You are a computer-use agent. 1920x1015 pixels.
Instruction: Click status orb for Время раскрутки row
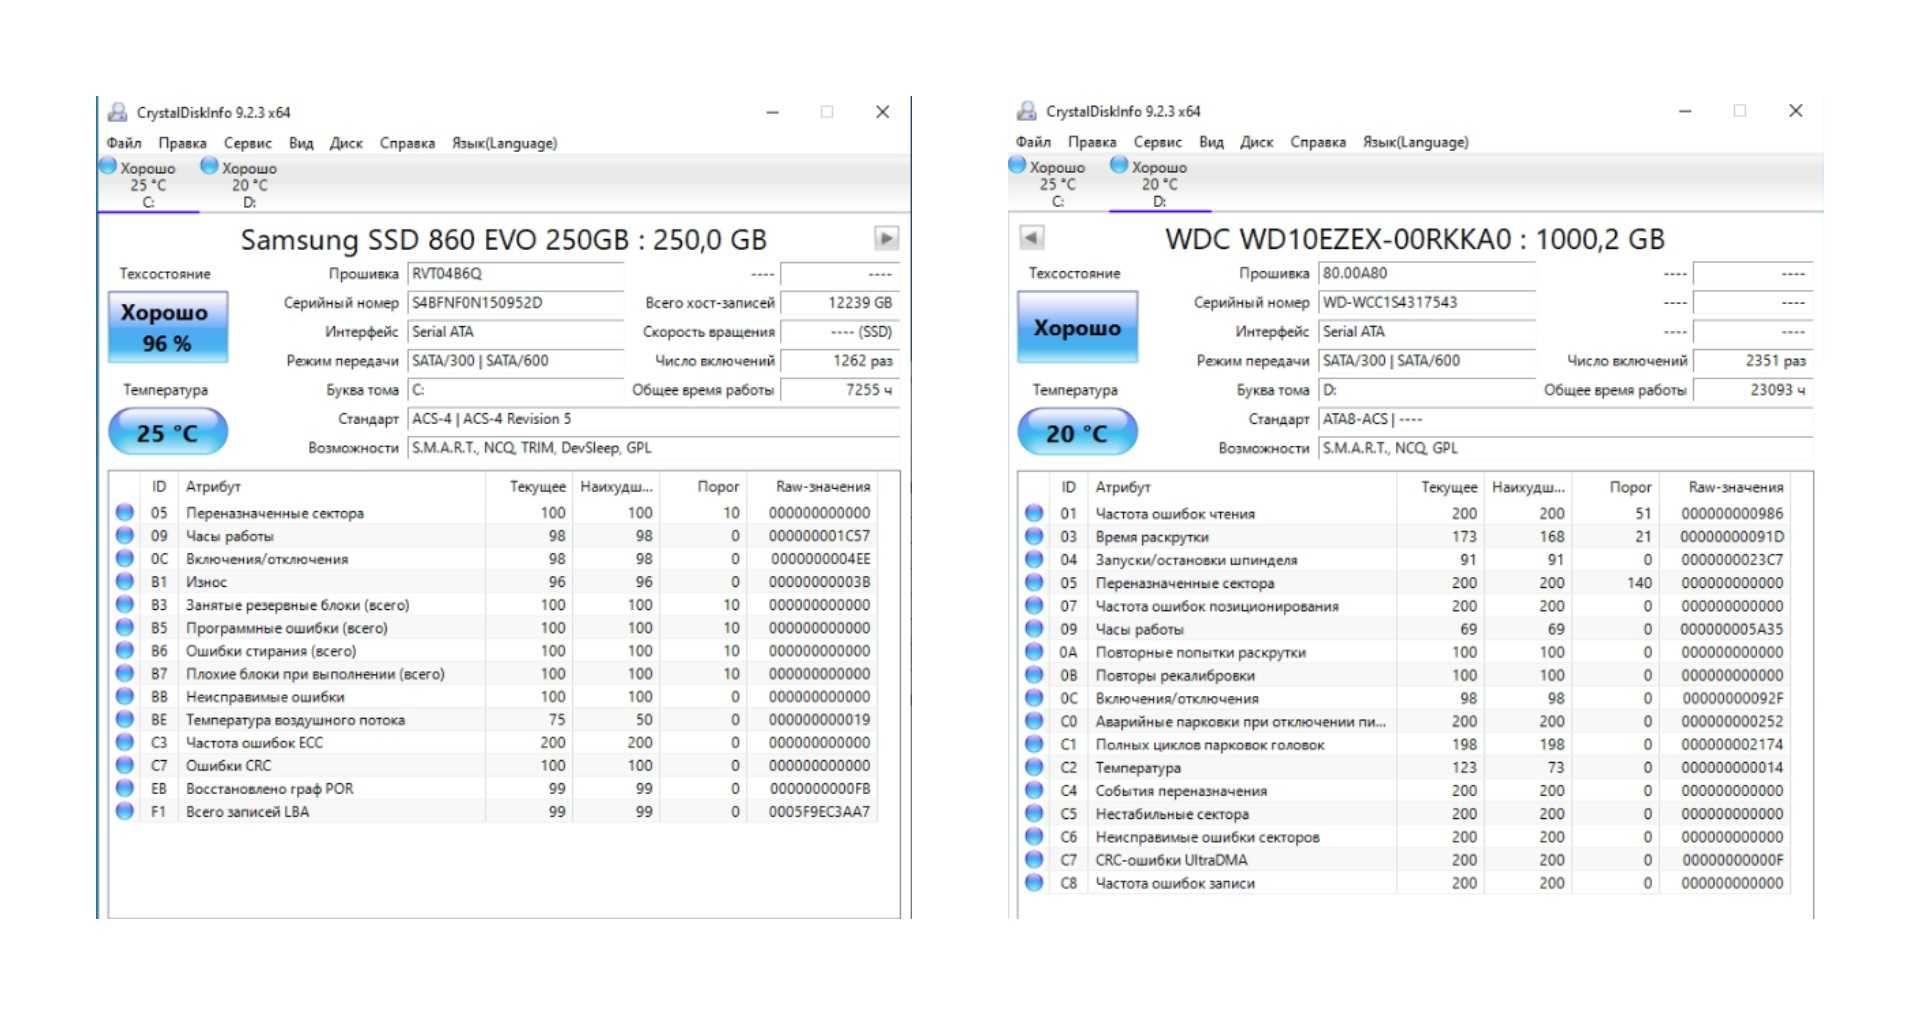tap(1034, 536)
